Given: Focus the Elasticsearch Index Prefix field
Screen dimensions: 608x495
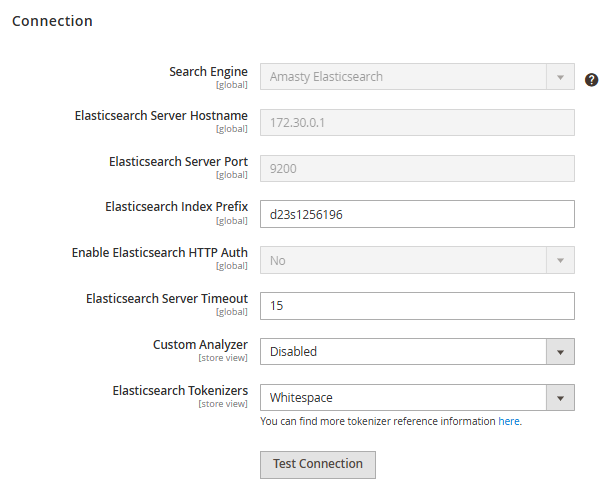Looking at the screenshot, I should (417, 214).
